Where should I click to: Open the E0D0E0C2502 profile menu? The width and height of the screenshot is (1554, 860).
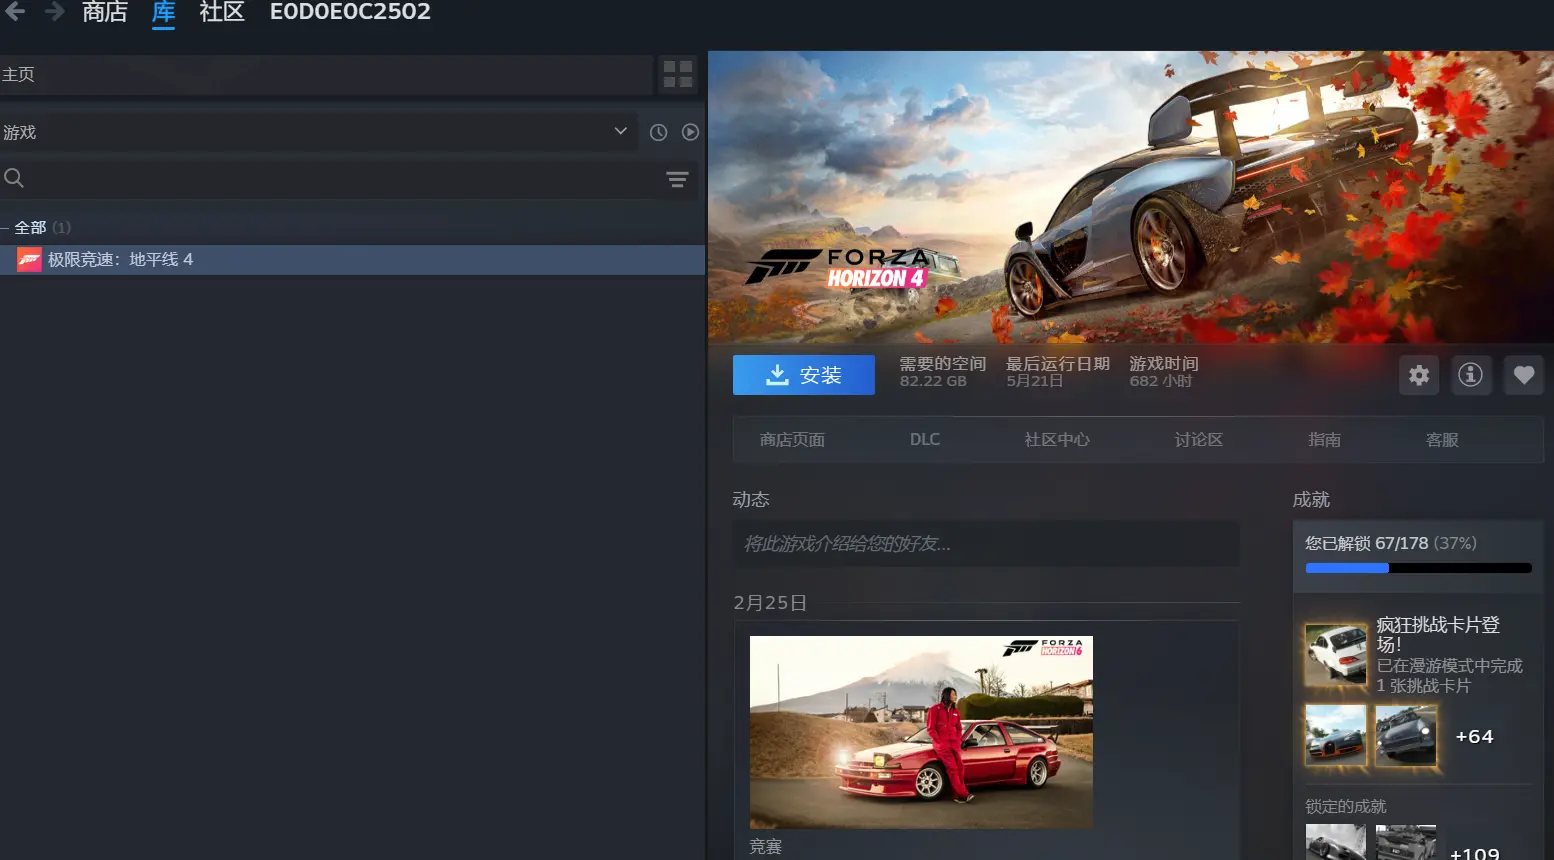click(350, 12)
